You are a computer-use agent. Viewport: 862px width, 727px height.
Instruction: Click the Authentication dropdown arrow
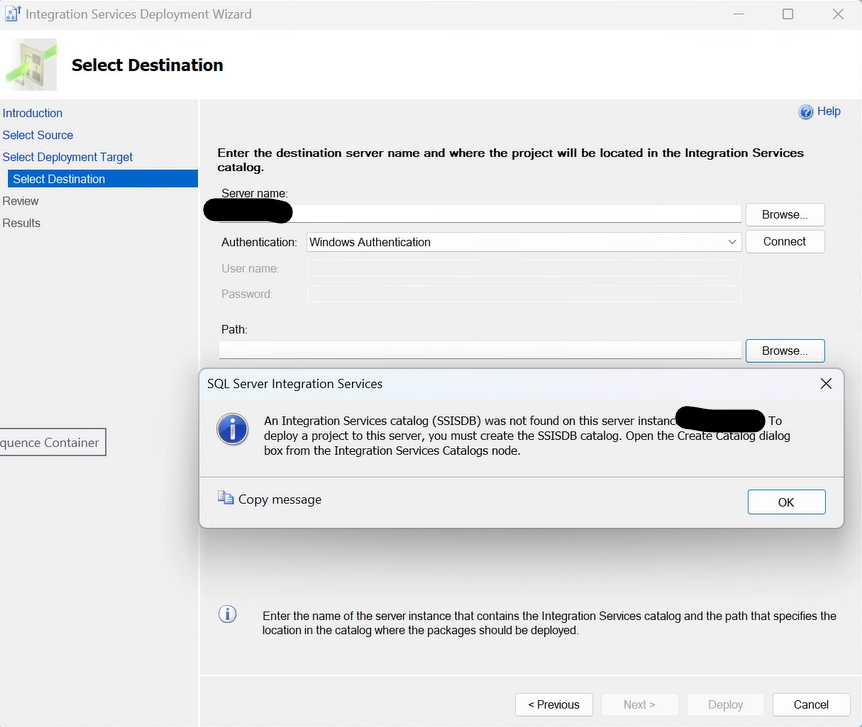[732, 242]
